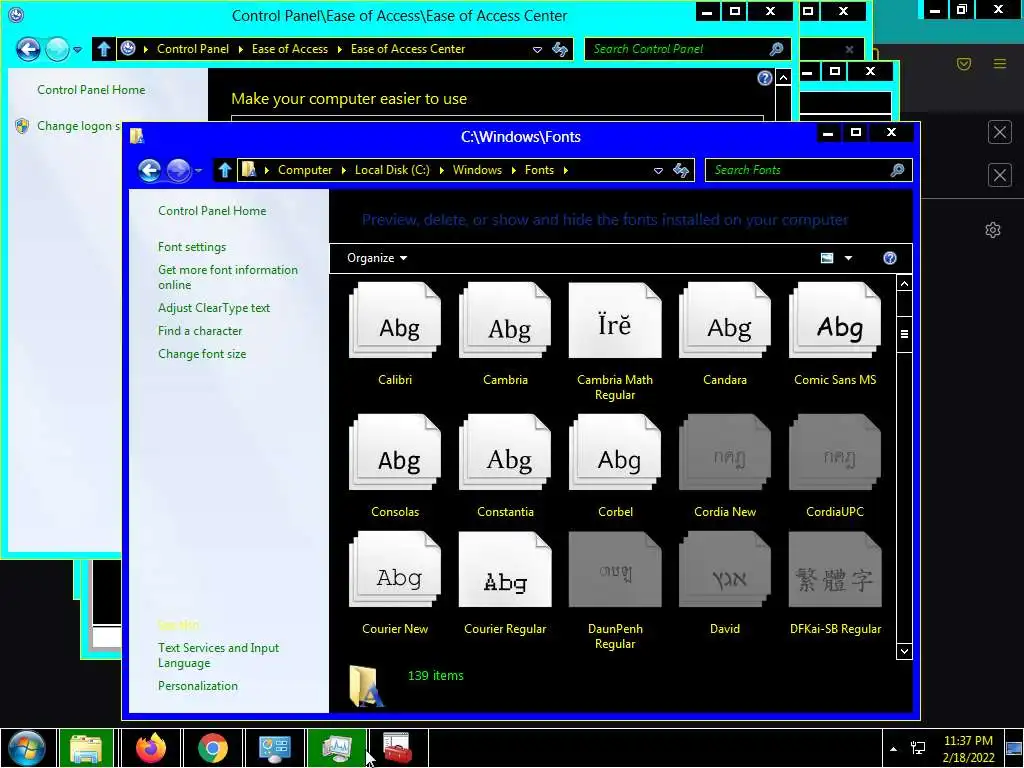Open the Personalization link
Image resolution: width=1024 pixels, height=768 pixels.
point(198,686)
